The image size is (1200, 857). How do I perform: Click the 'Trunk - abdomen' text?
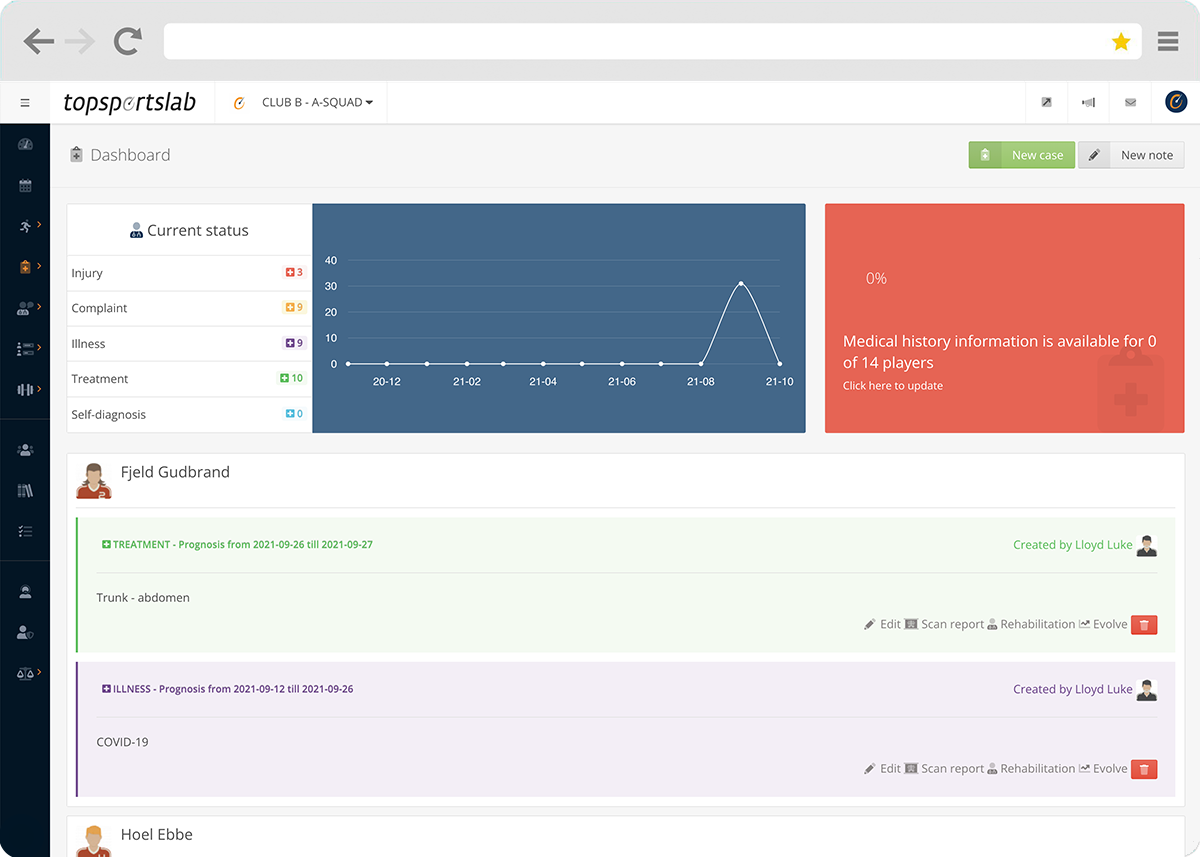[x=143, y=598]
